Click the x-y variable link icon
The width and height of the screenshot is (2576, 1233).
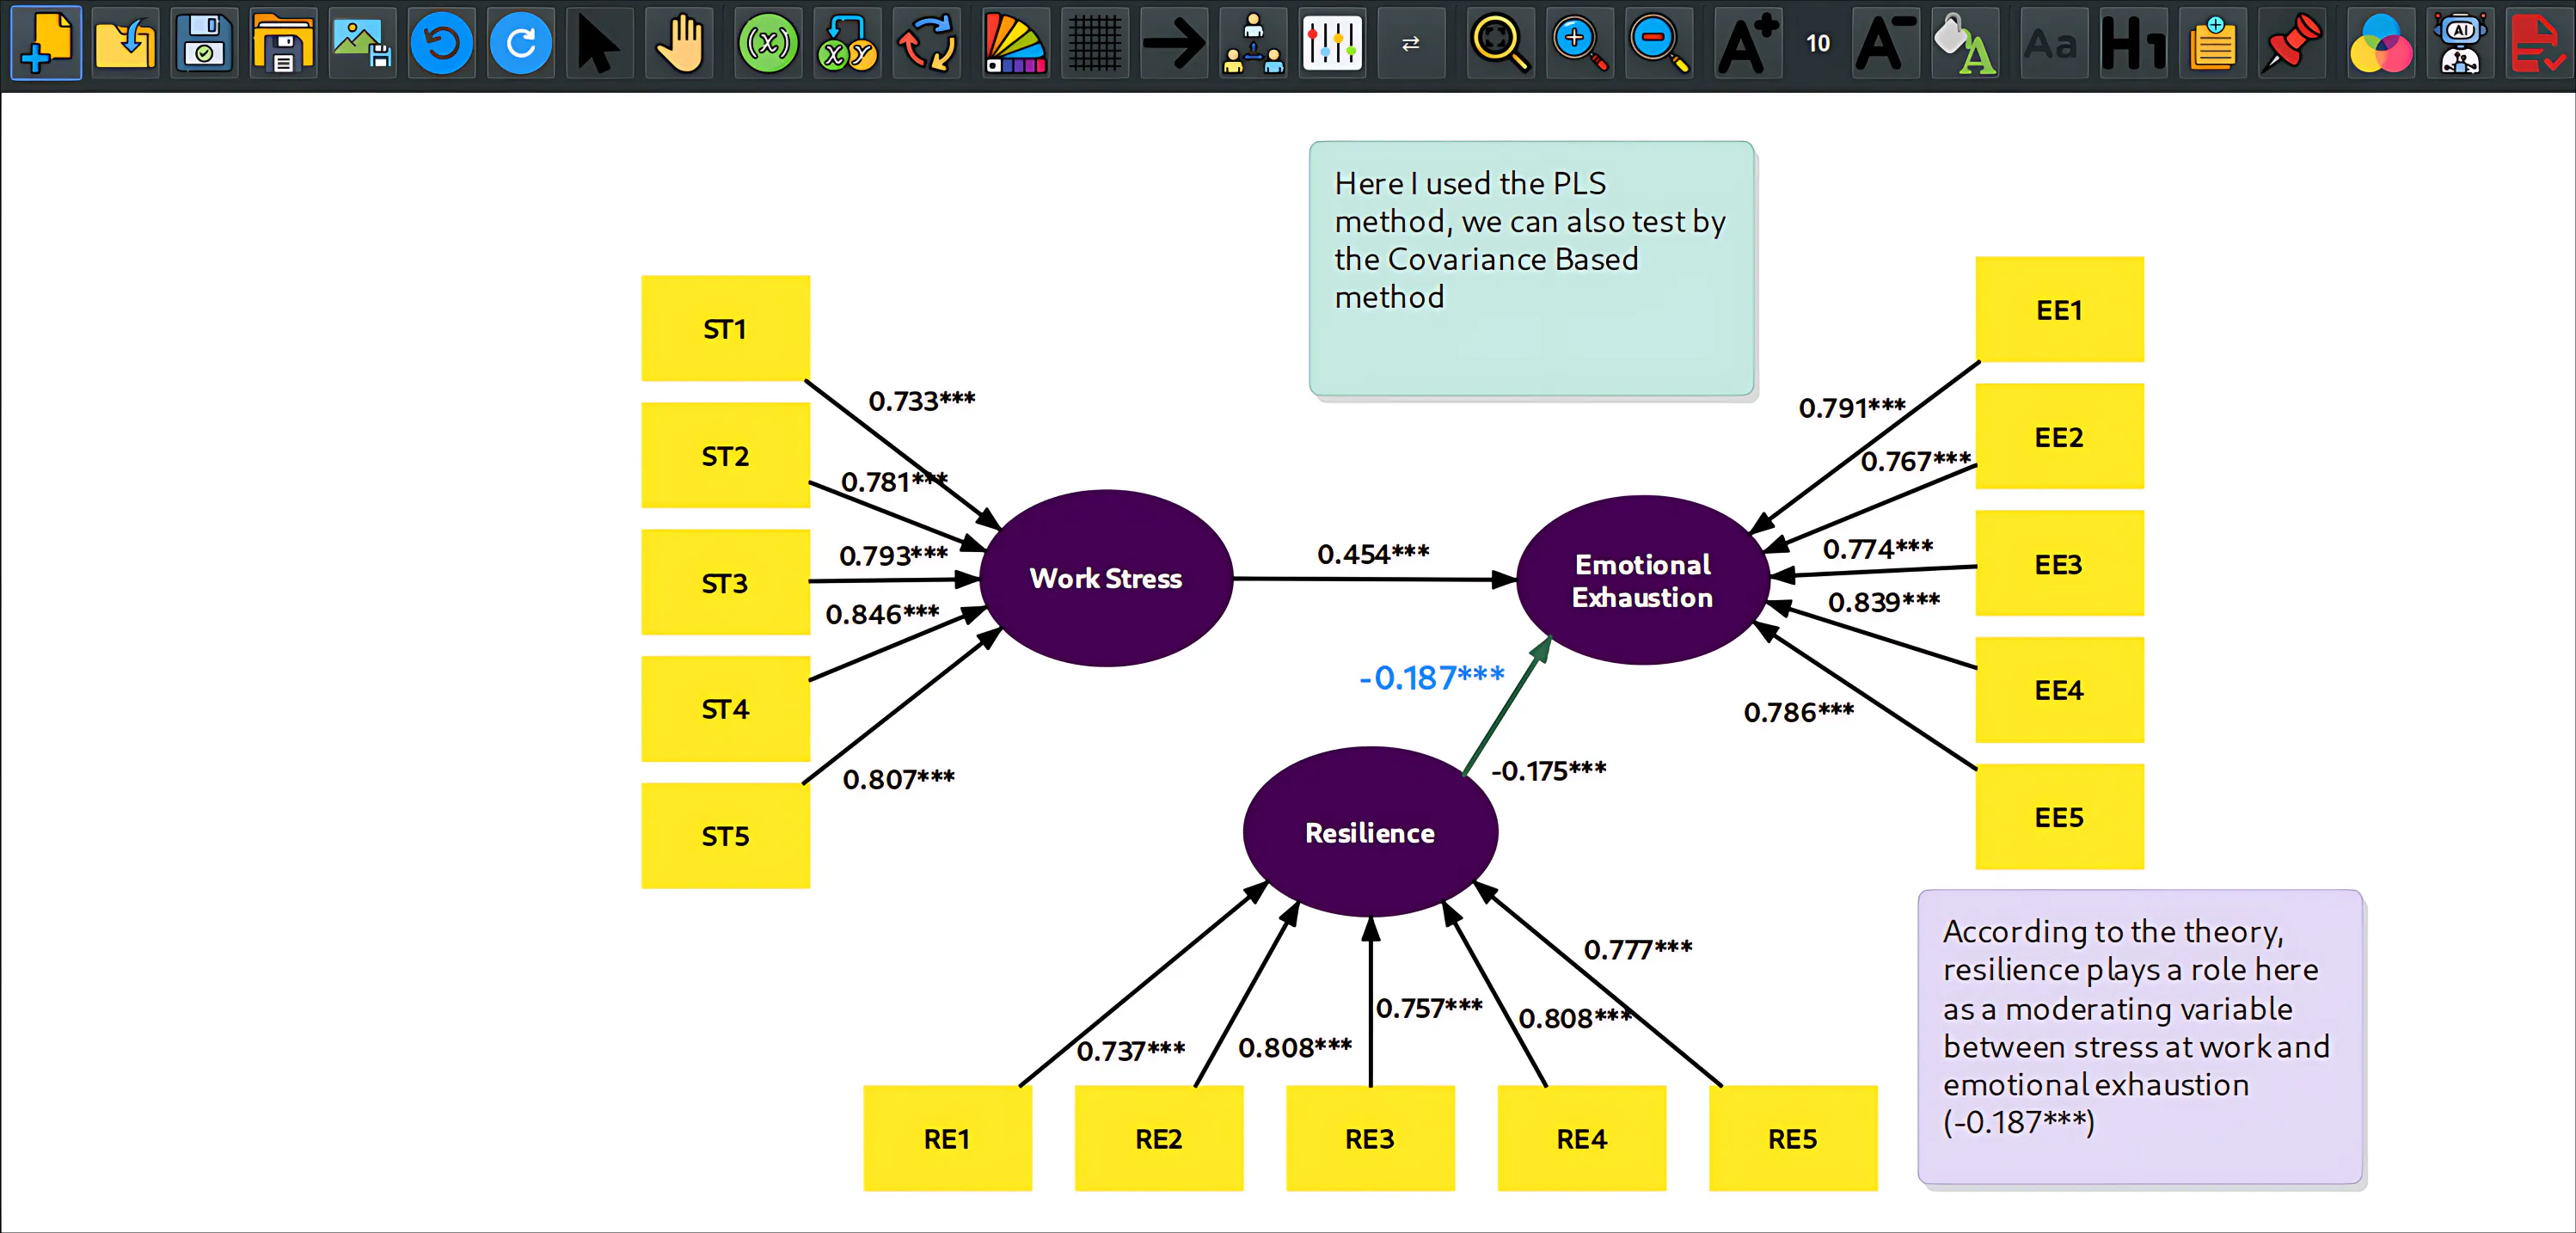(x=847, y=43)
